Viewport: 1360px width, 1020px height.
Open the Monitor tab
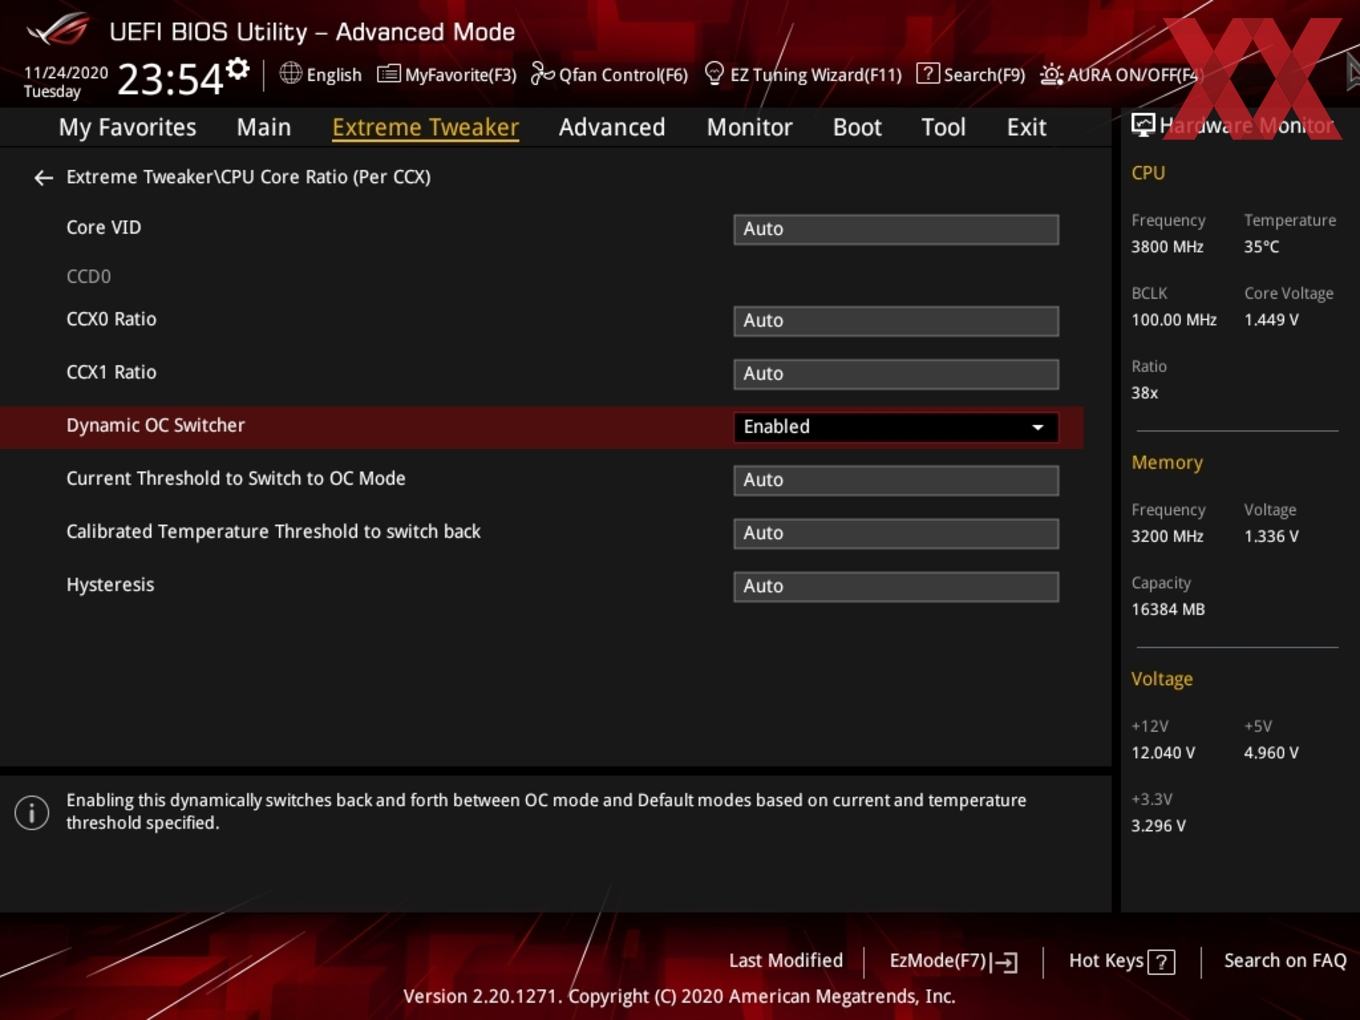[749, 127]
